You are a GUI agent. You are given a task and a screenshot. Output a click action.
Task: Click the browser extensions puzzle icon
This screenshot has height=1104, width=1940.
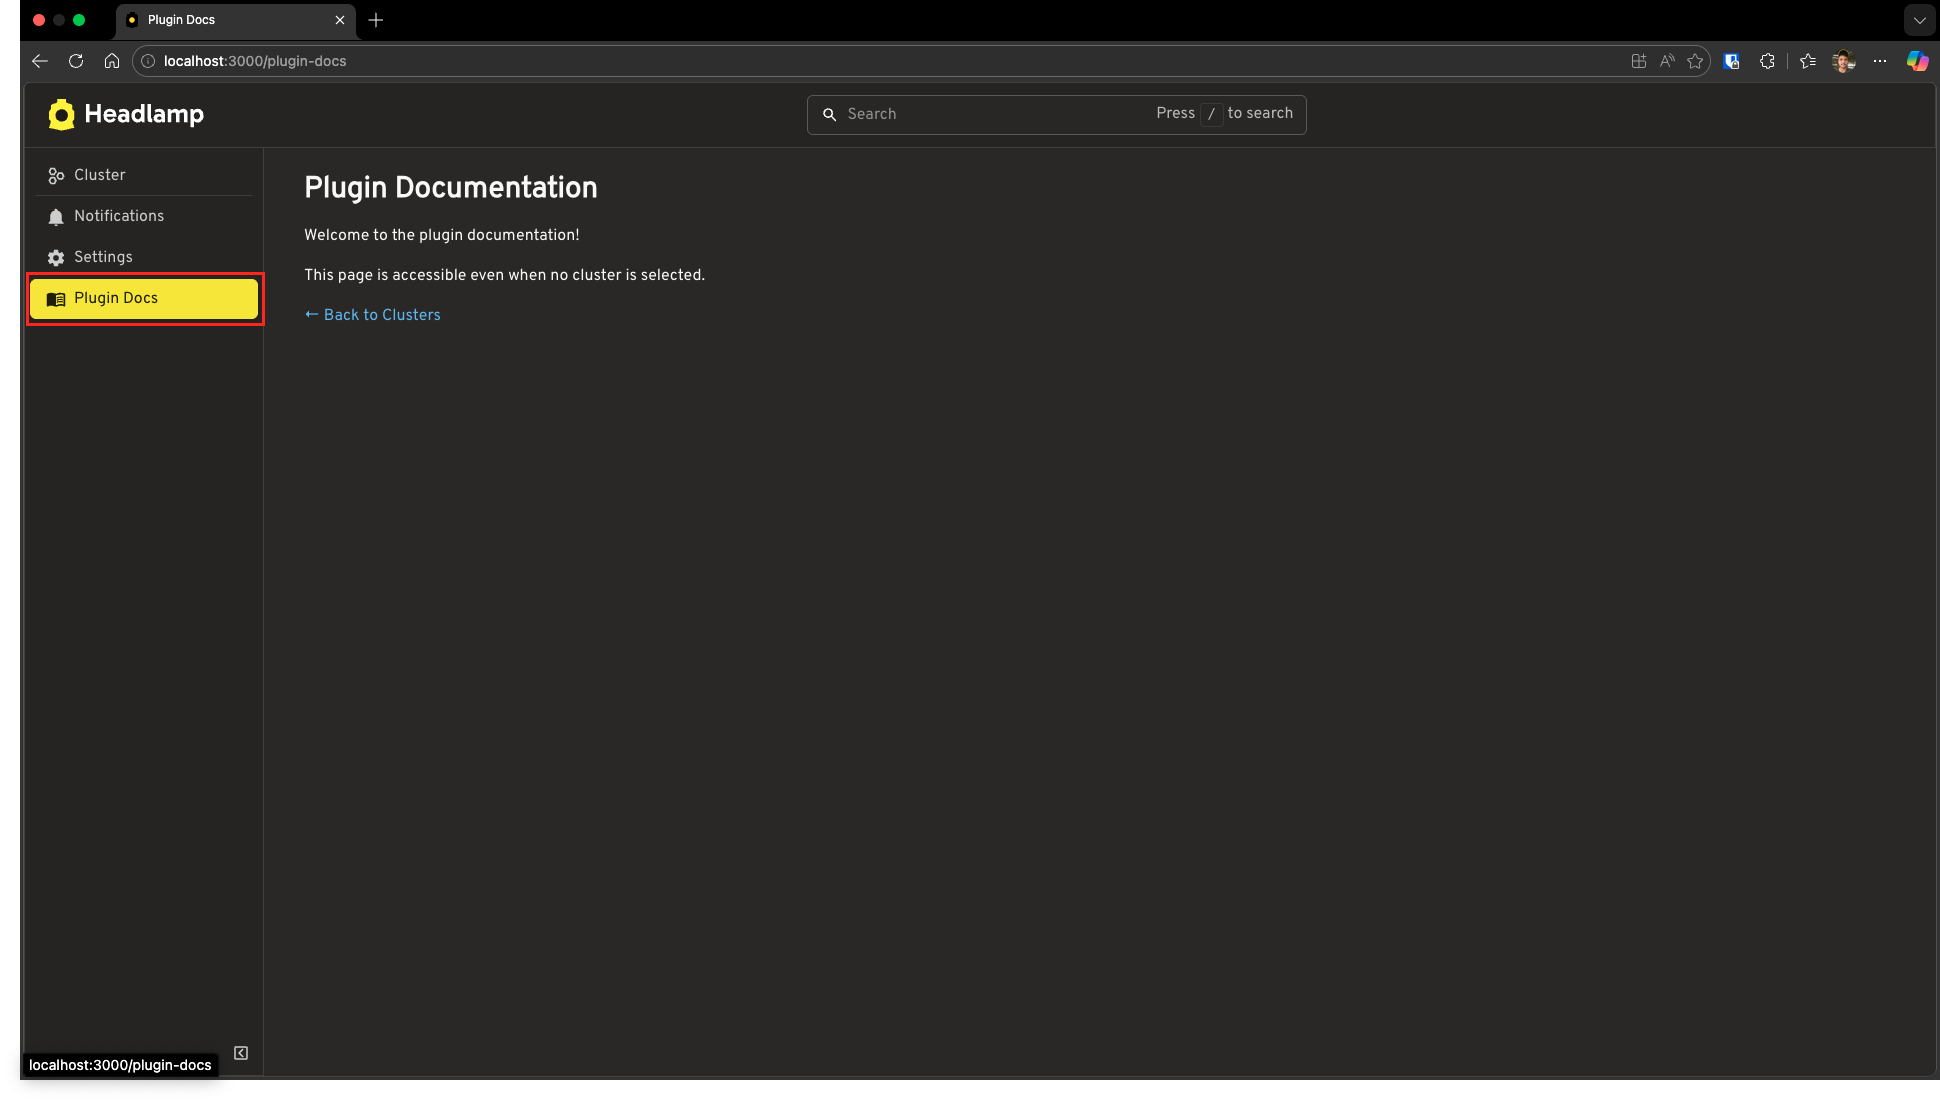coord(1767,61)
